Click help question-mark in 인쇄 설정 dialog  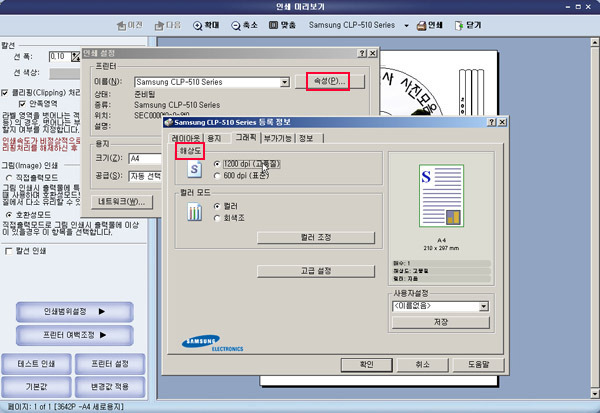(362, 53)
